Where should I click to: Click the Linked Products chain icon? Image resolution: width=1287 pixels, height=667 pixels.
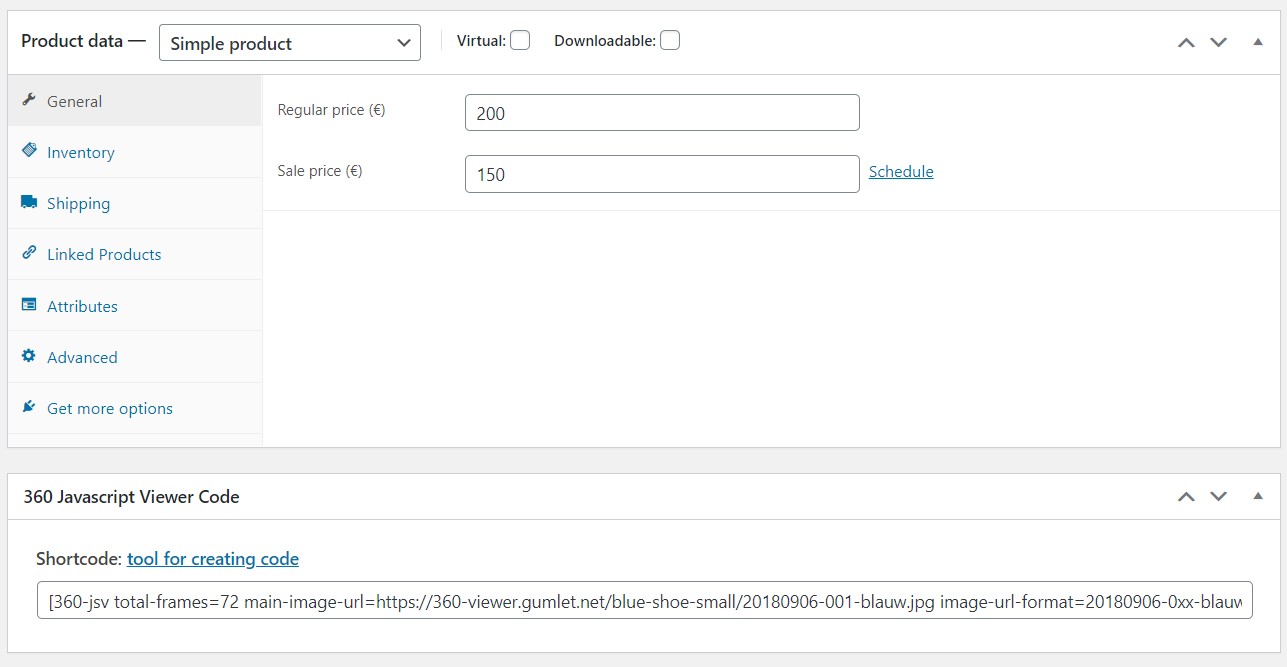pyautogui.click(x=29, y=253)
